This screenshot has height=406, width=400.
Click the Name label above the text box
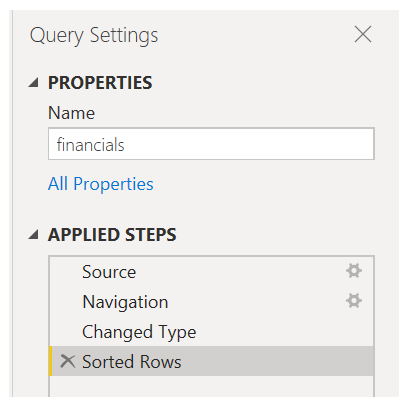tap(71, 113)
